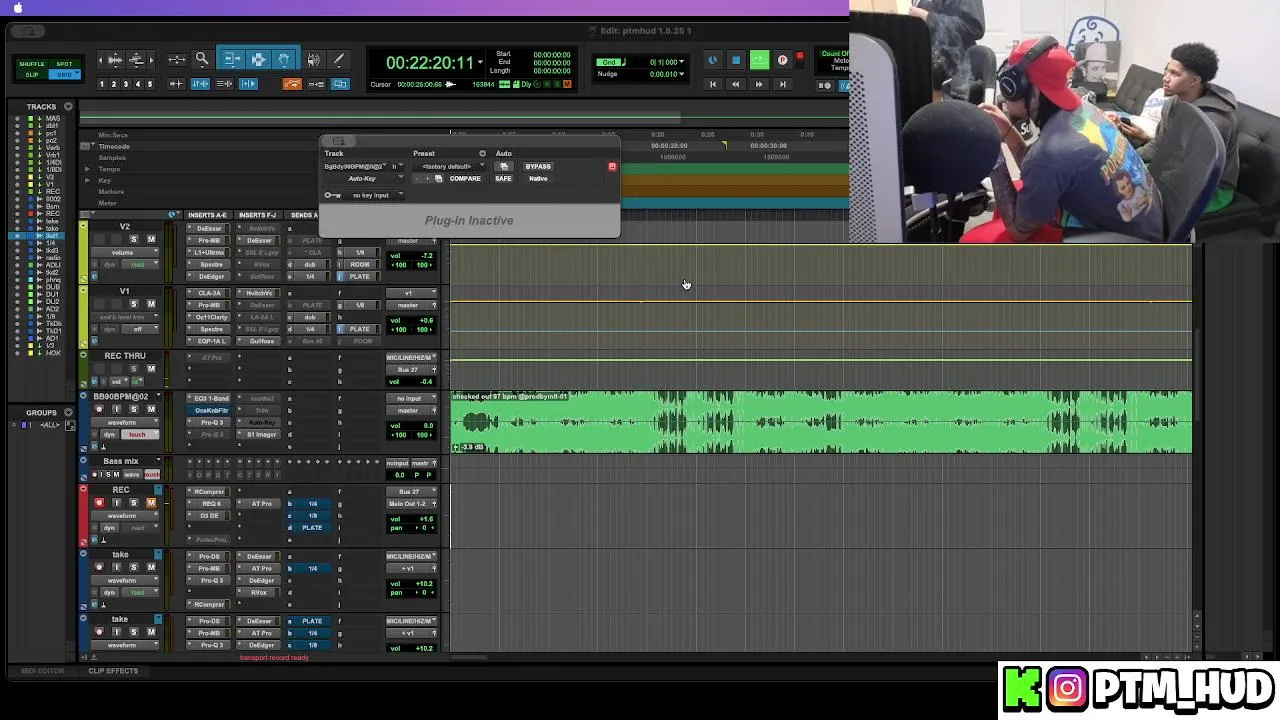The image size is (1280, 720).
Task: Expand the Tempo ruler
Action: (x=88, y=169)
